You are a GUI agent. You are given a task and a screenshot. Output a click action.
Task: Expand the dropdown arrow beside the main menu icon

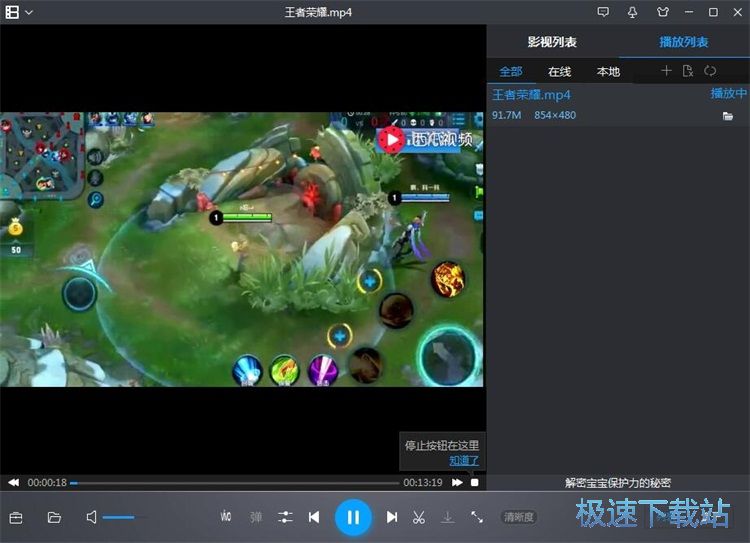[x=29, y=12]
